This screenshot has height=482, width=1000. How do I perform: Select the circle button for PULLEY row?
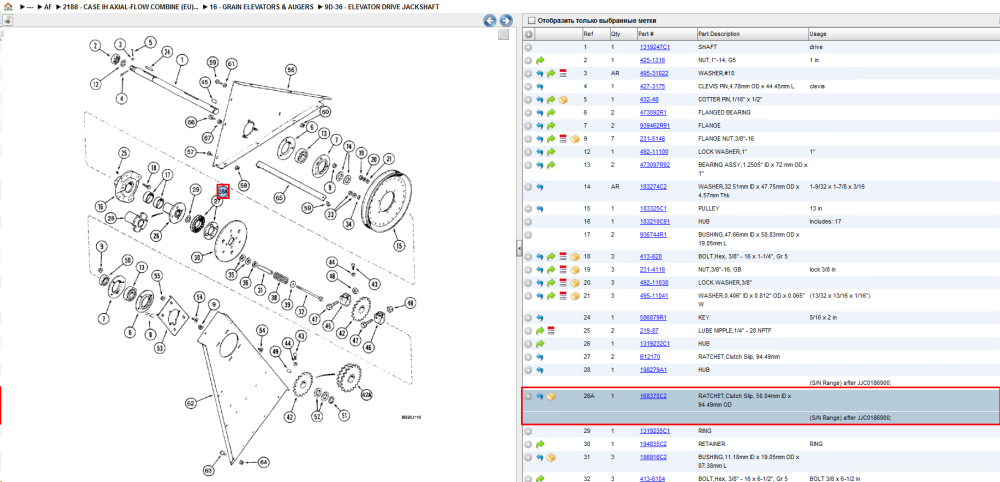(529, 208)
